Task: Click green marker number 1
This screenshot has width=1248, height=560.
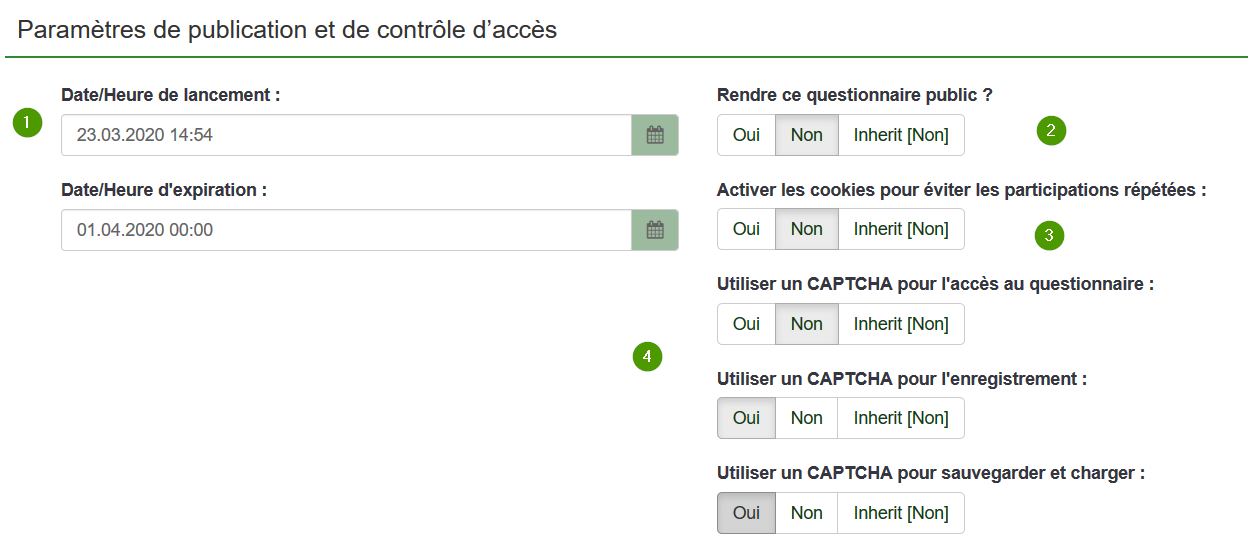Action: 27,123
